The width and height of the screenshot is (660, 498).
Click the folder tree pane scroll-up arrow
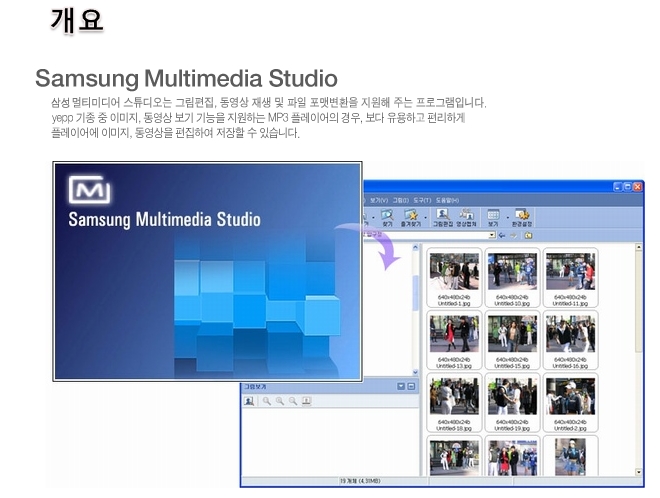click(x=415, y=248)
